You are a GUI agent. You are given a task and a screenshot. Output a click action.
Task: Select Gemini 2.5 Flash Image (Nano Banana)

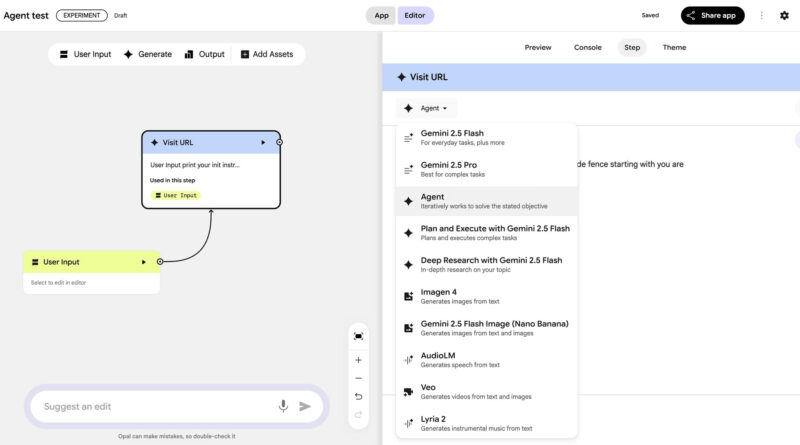(487, 328)
